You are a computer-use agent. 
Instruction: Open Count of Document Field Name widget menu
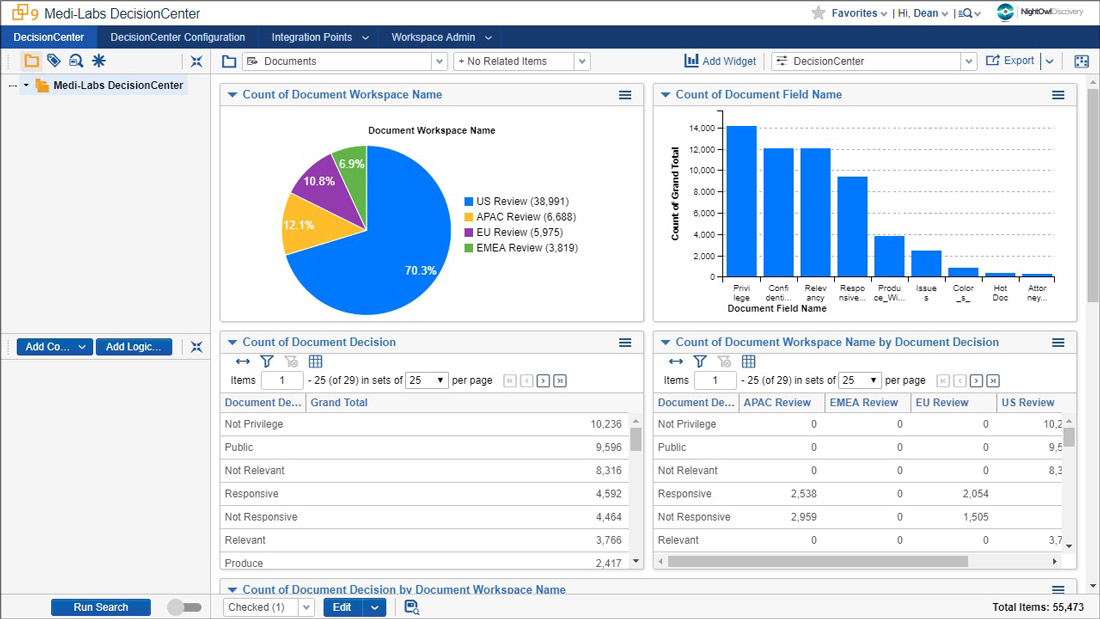pos(1058,95)
